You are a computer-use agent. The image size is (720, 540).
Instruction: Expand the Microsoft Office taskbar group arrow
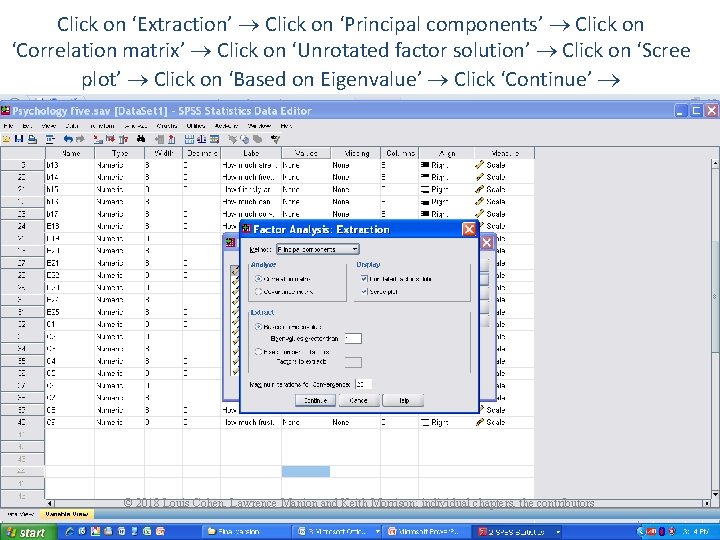point(377,532)
